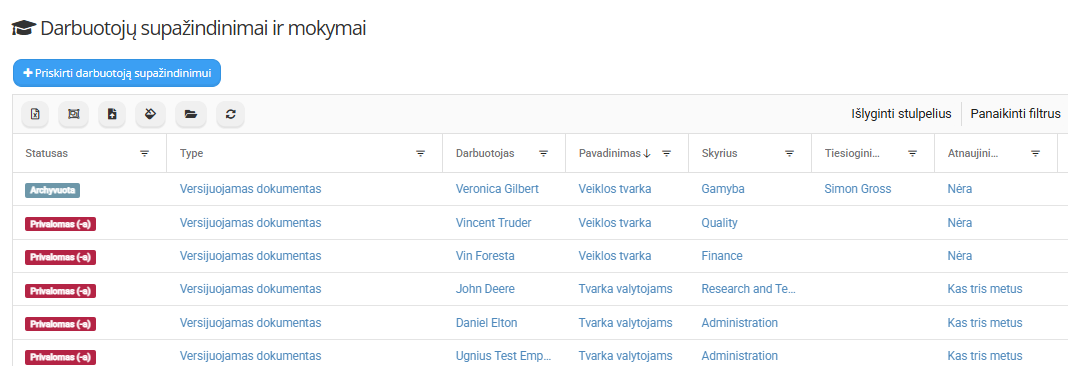The height and width of the screenshot is (366, 1068).
Task: Open the folder icon in toolbar
Action: pos(191,115)
